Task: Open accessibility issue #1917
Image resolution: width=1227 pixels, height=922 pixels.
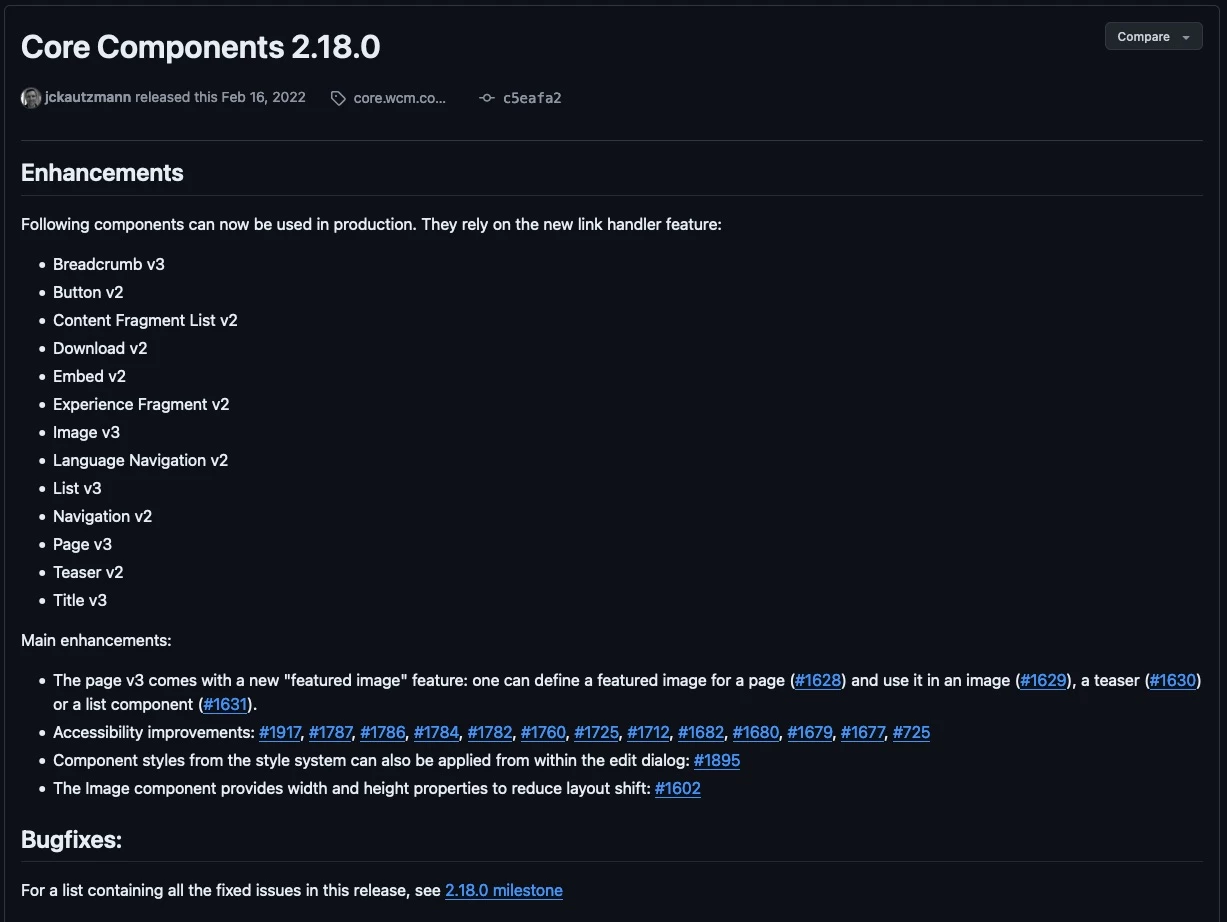Action: [x=280, y=732]
